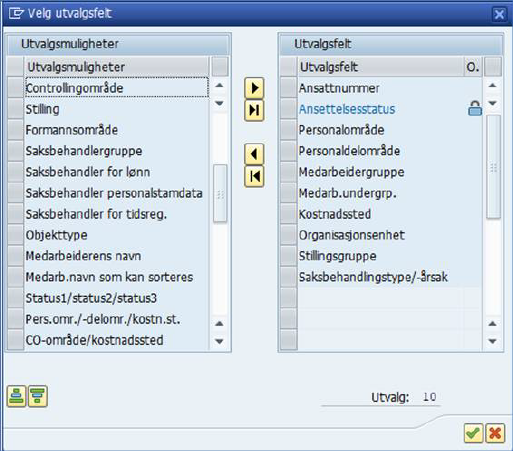Select row marker for Saksbehandlergruppe
Image resolution: width=513 pixels, height=451 pixels.
[15, 151]
